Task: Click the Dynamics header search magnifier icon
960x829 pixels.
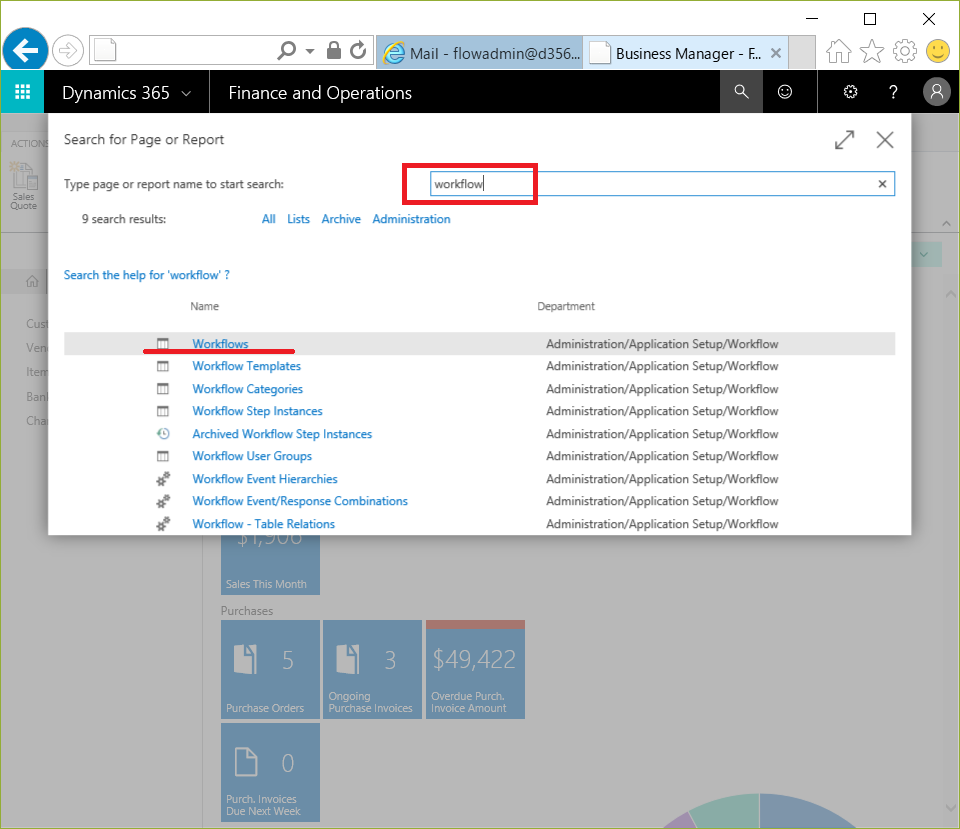Action: pyautogui.click(x=741, y=92)
